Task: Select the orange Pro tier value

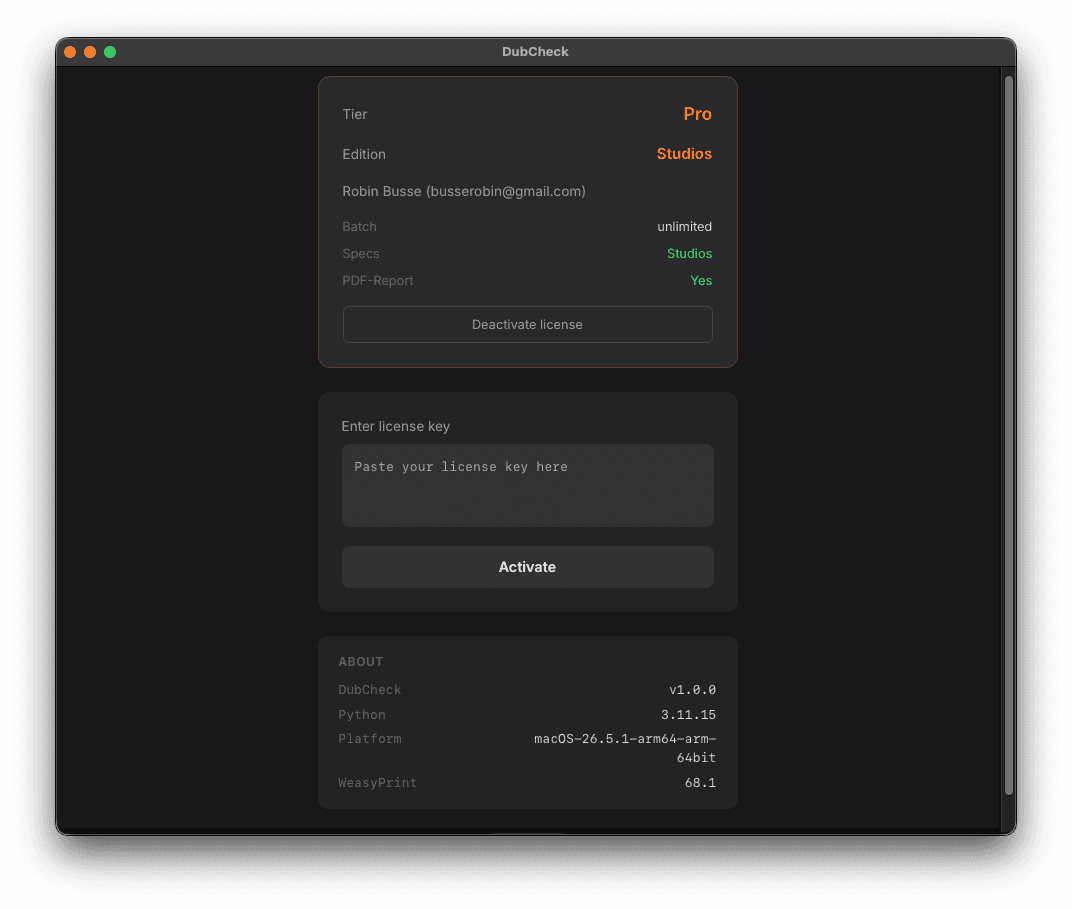Action: 697,114
